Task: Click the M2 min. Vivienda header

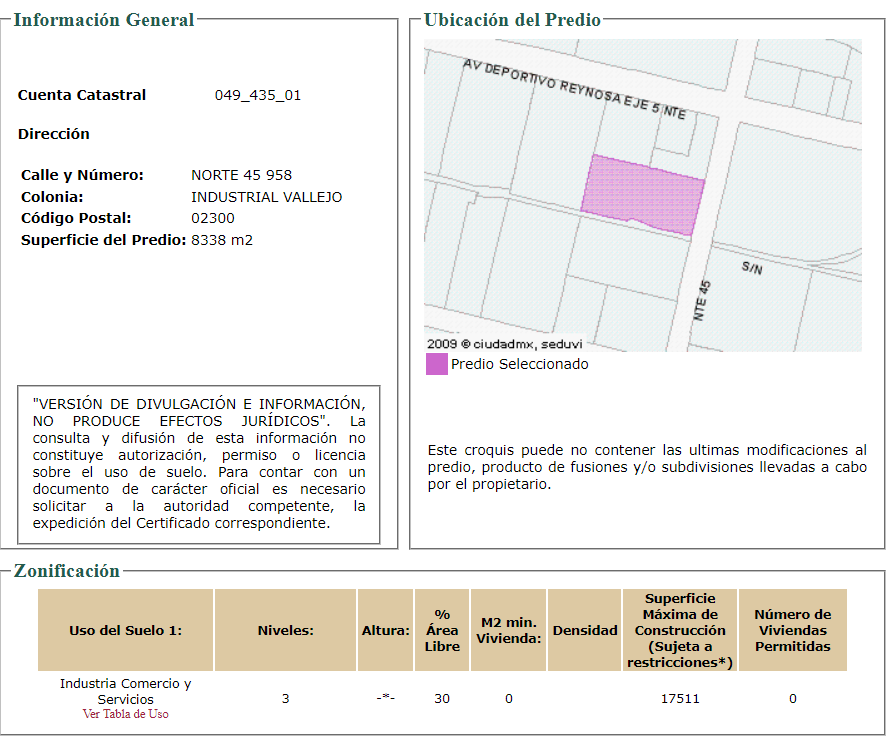Action: pyautogui.click(x=509, y=630)
